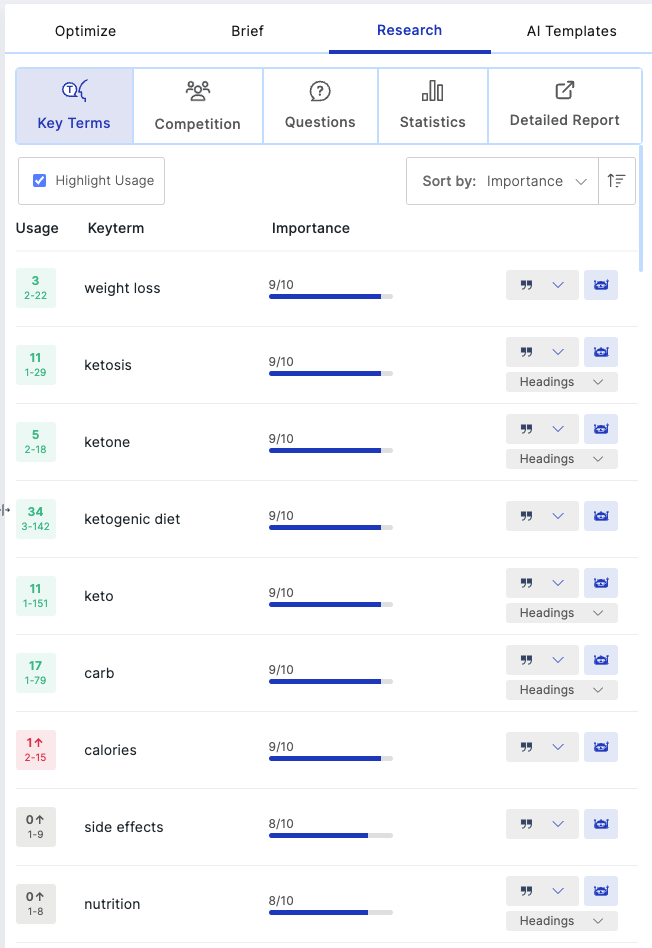Click the quote icon for weight loss
Image resolution: width=652 pixels, height=948 pixels.
[x=527, y=285]
